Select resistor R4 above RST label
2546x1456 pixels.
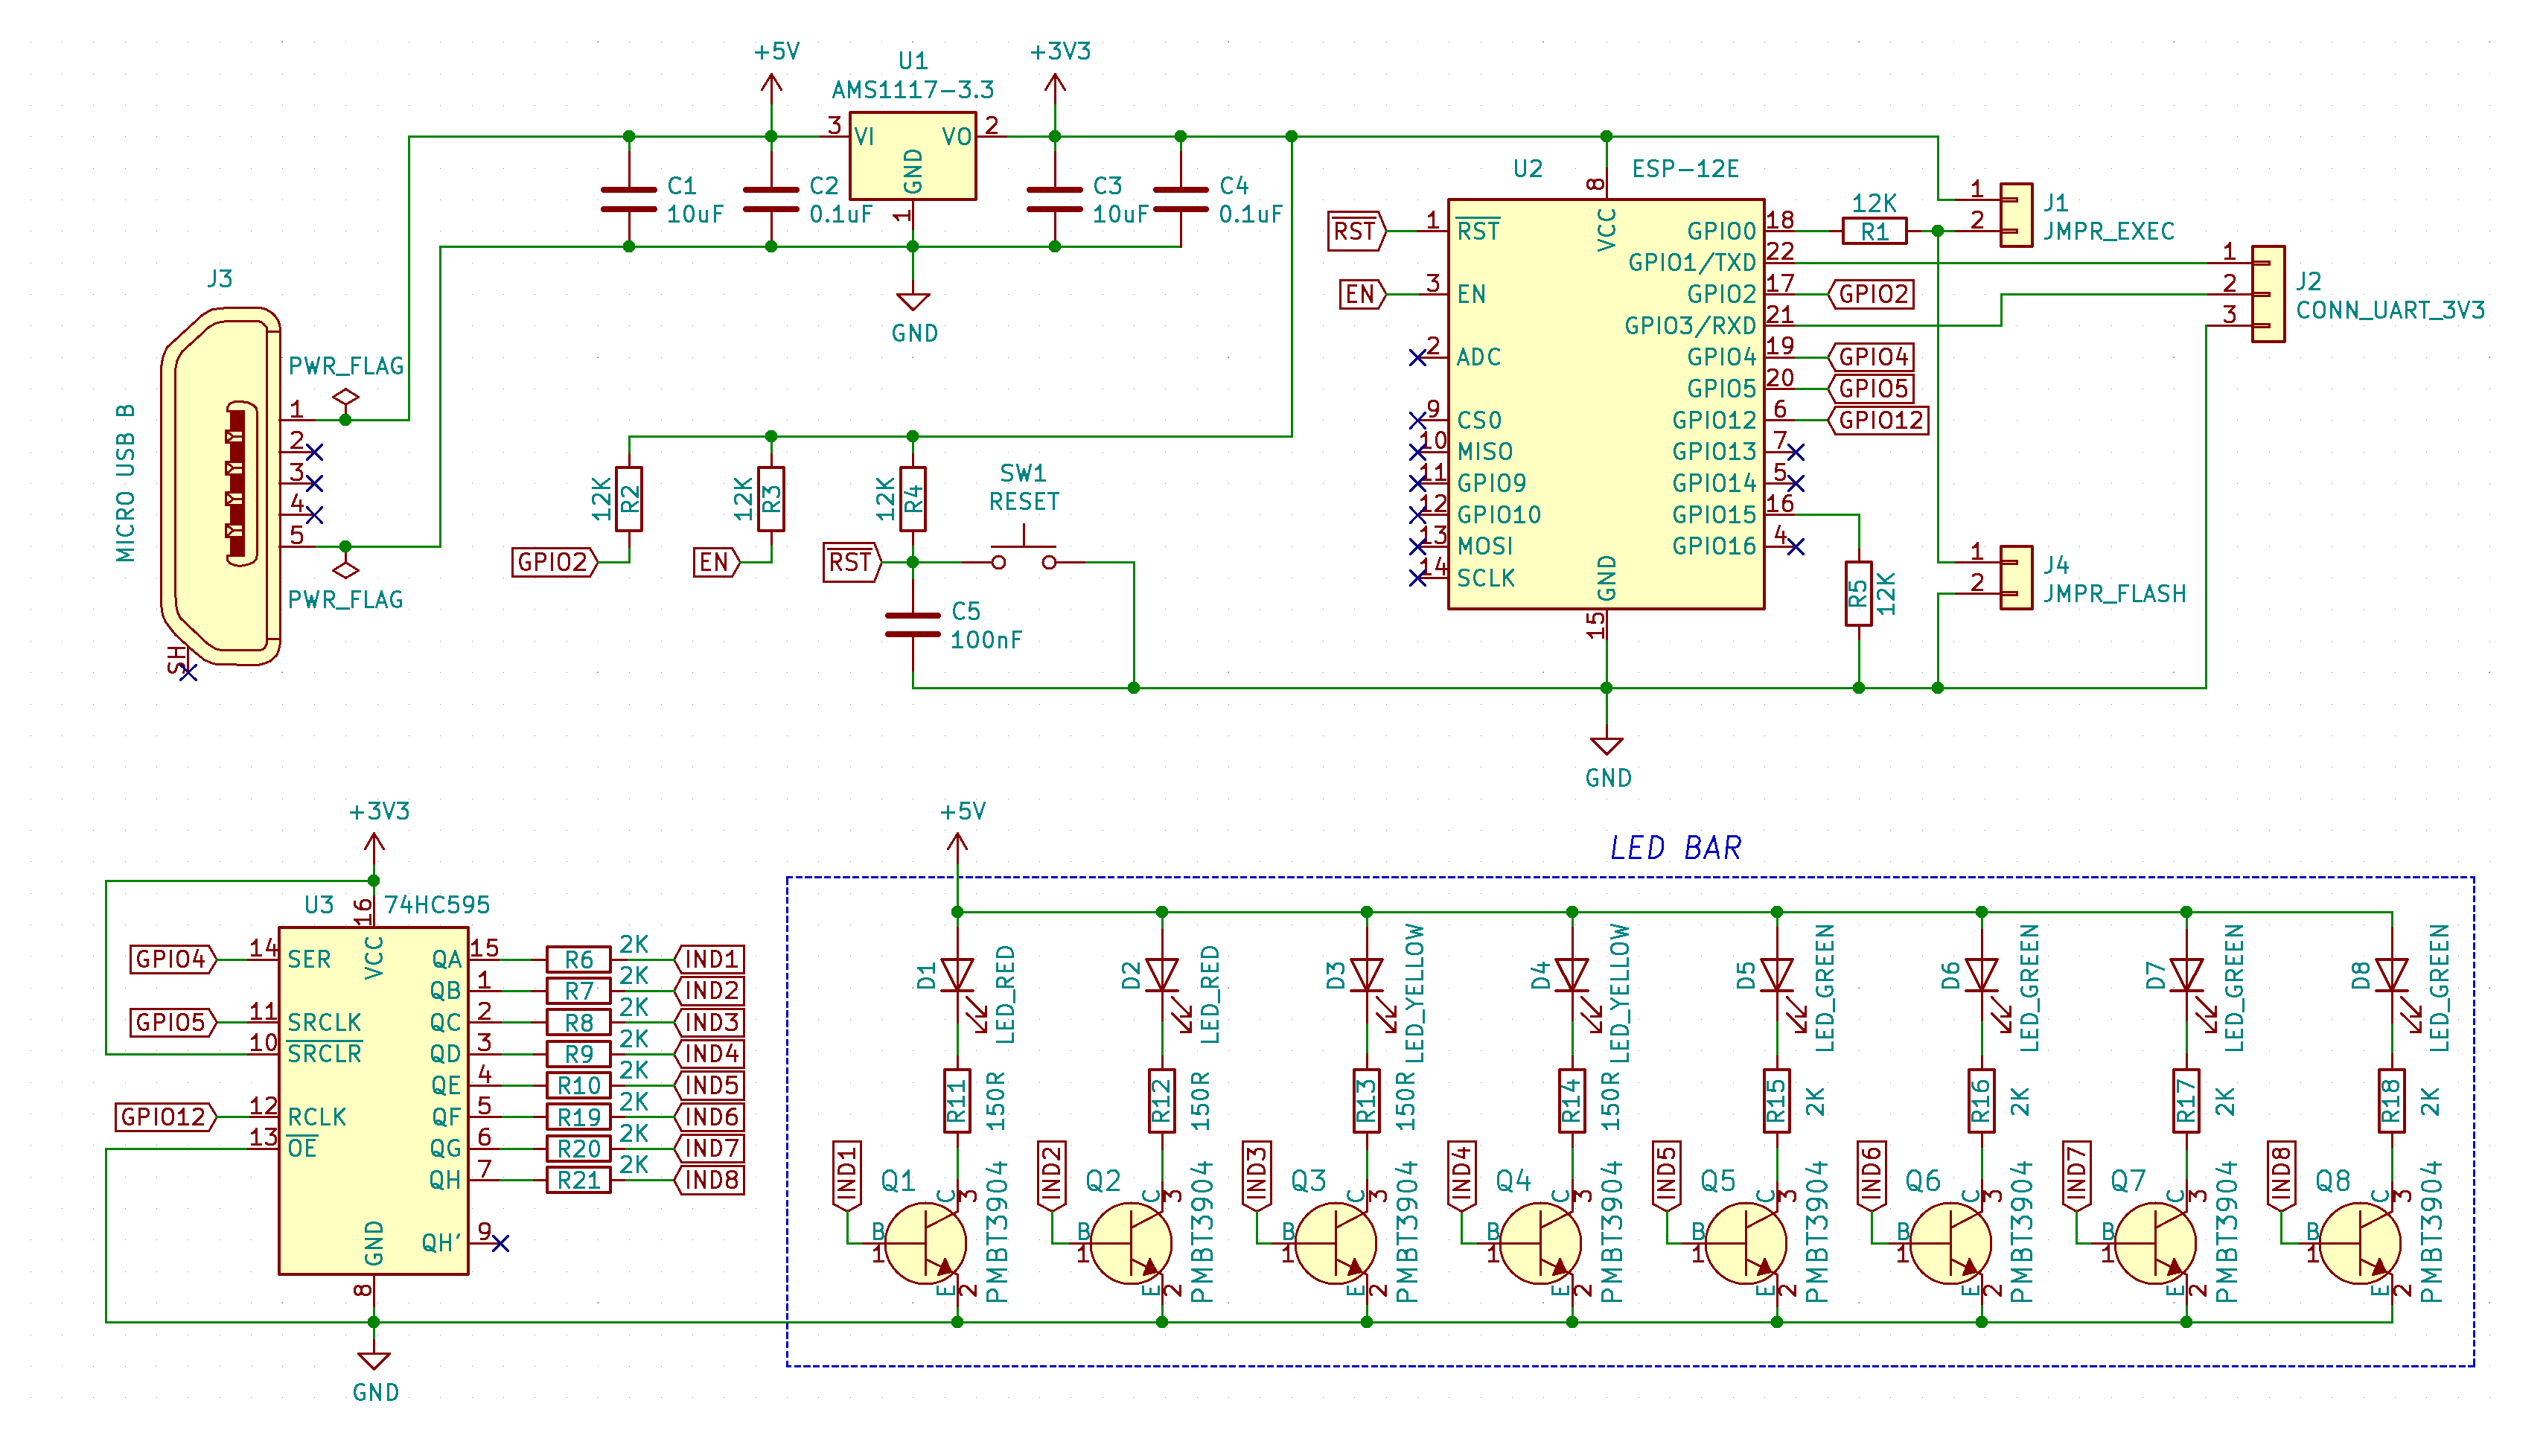(913, 499)
